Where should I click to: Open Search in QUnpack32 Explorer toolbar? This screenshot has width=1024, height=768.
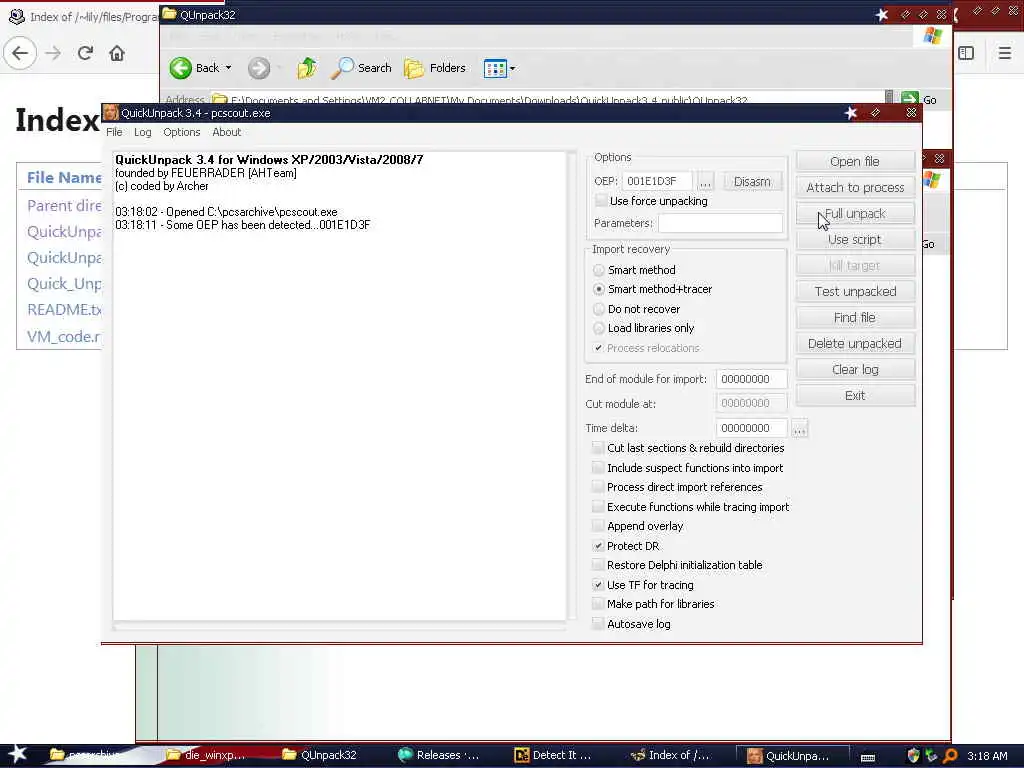point(361,68)
